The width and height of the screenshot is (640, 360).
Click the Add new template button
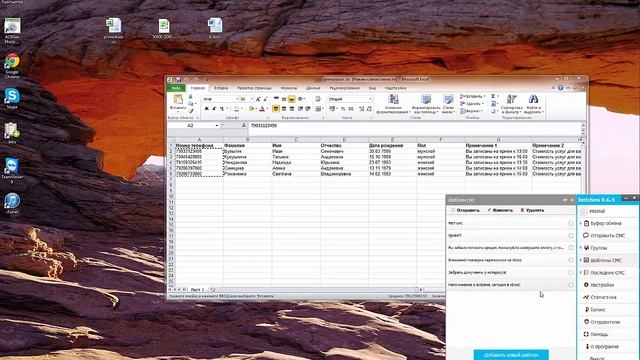pos(511,355)
